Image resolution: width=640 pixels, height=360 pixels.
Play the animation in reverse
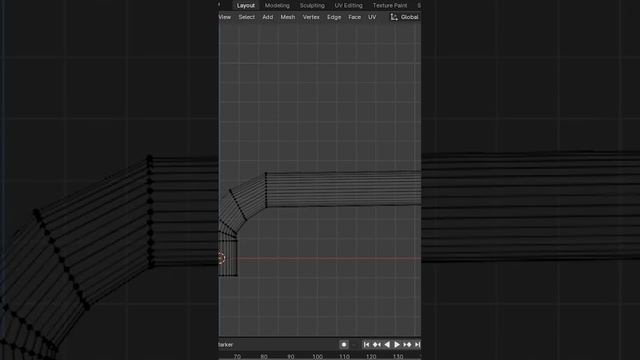(x=387, y=344)
